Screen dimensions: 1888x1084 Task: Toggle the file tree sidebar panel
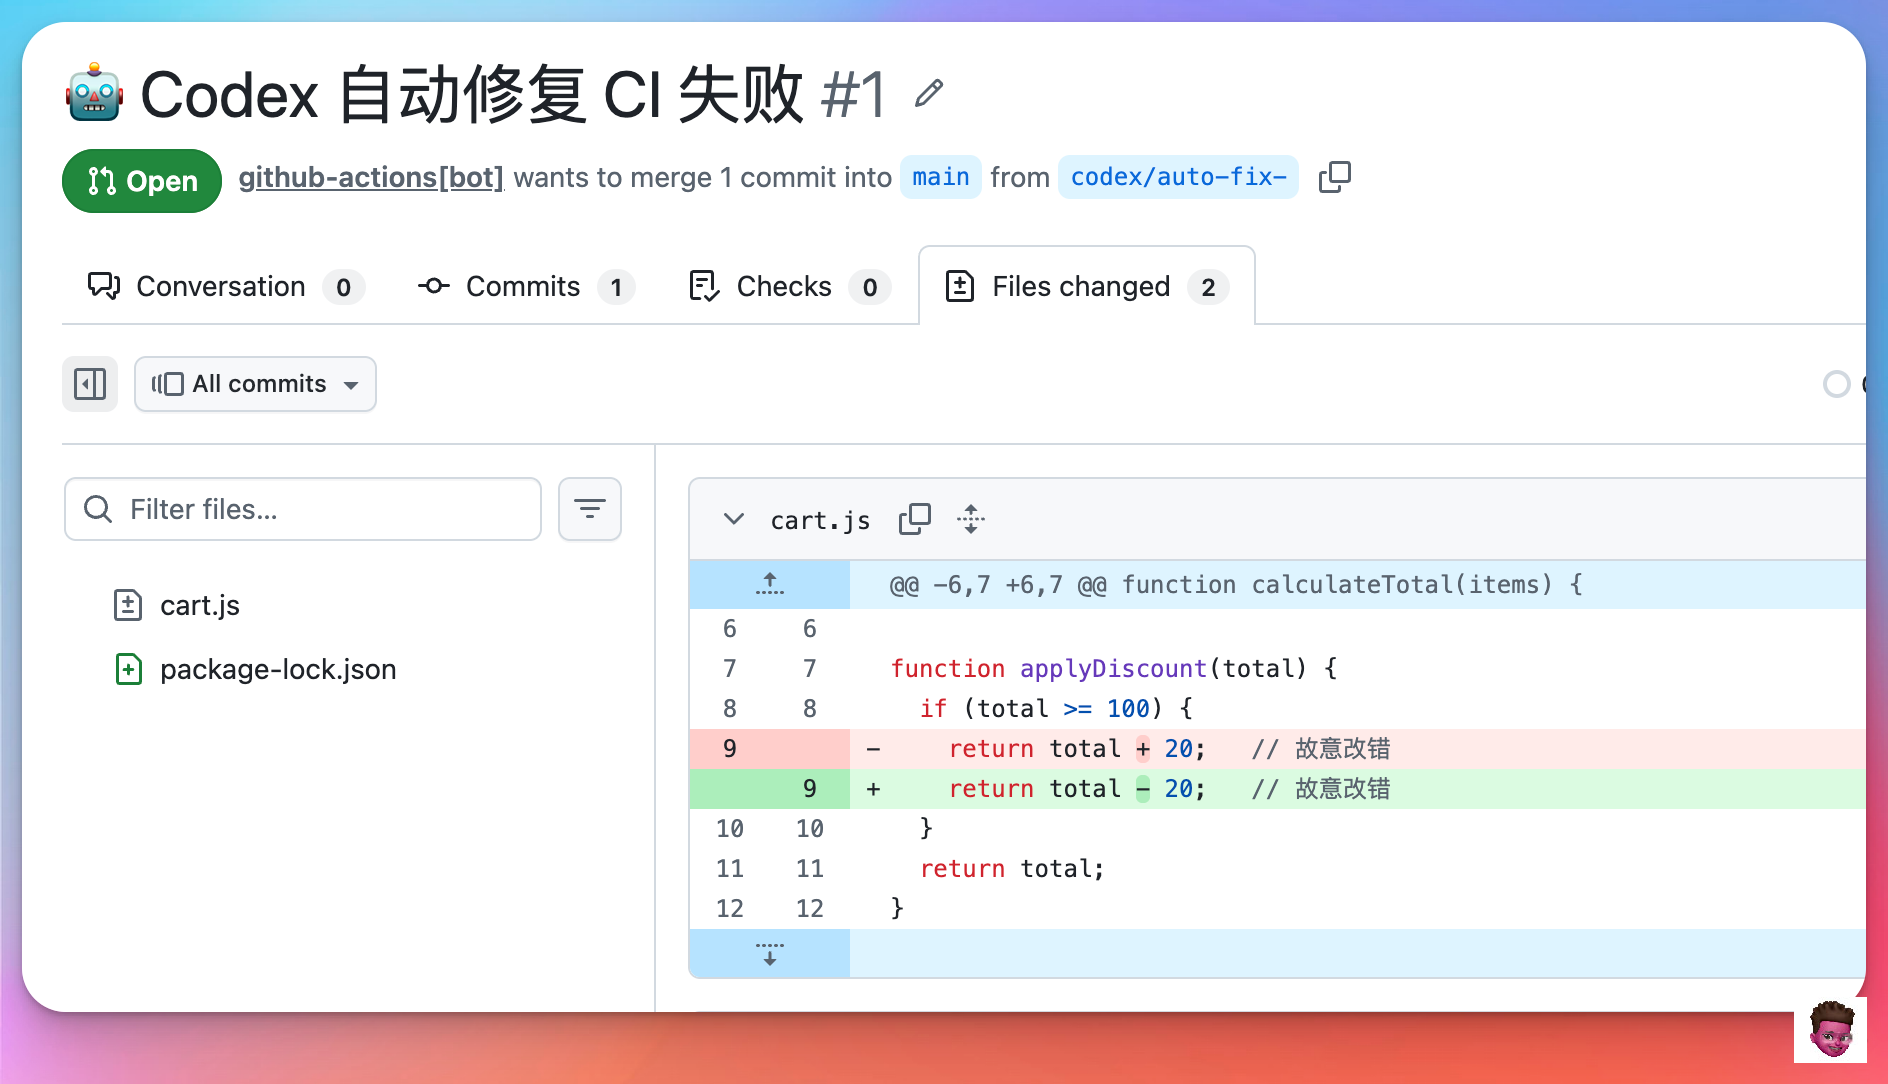(90, 384)
